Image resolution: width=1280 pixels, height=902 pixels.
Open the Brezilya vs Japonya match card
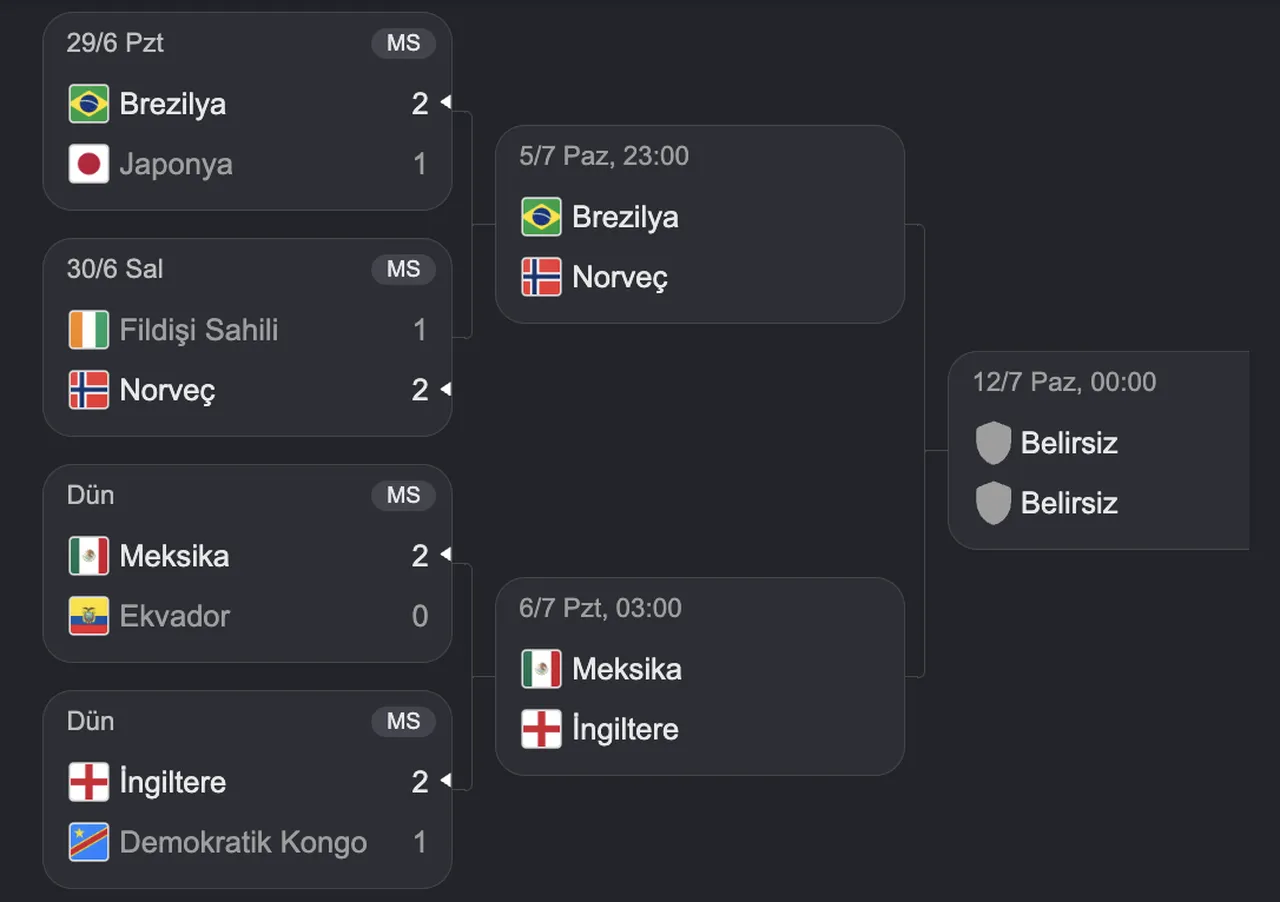tap(247, 111)
